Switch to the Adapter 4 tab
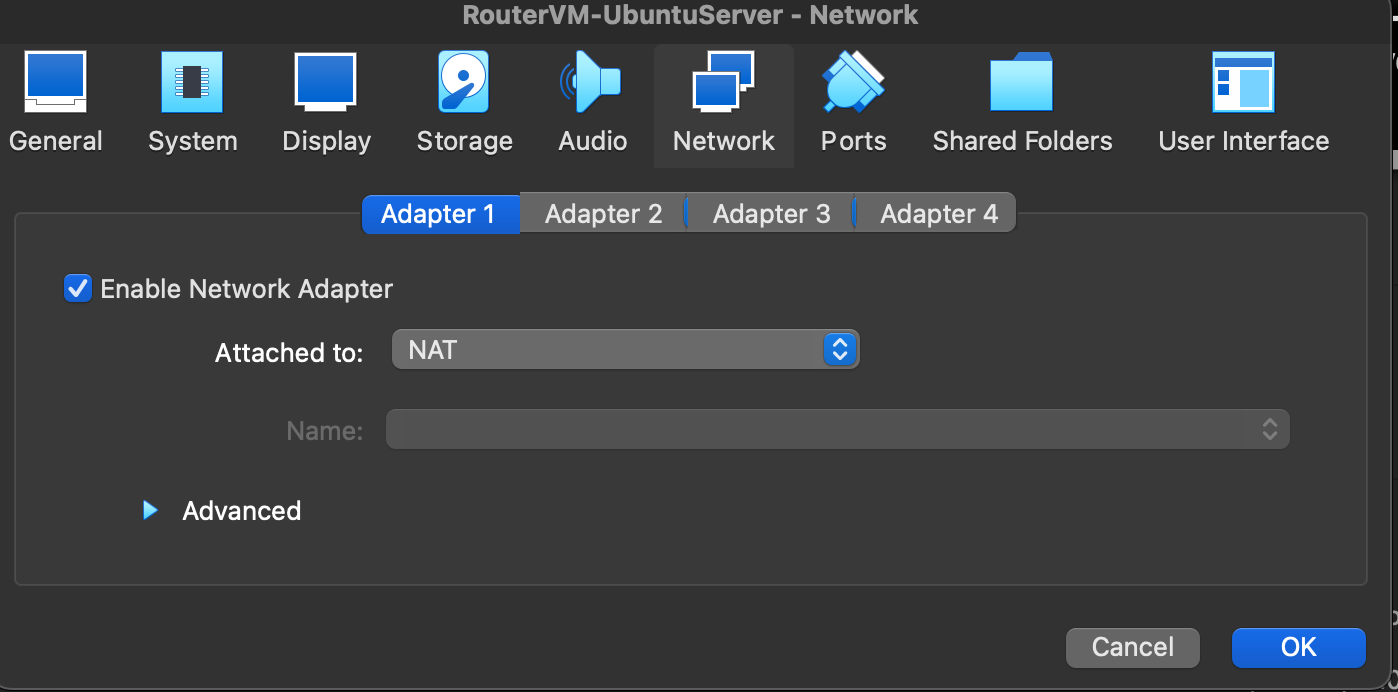1398x692 pixels. (937, 214)
